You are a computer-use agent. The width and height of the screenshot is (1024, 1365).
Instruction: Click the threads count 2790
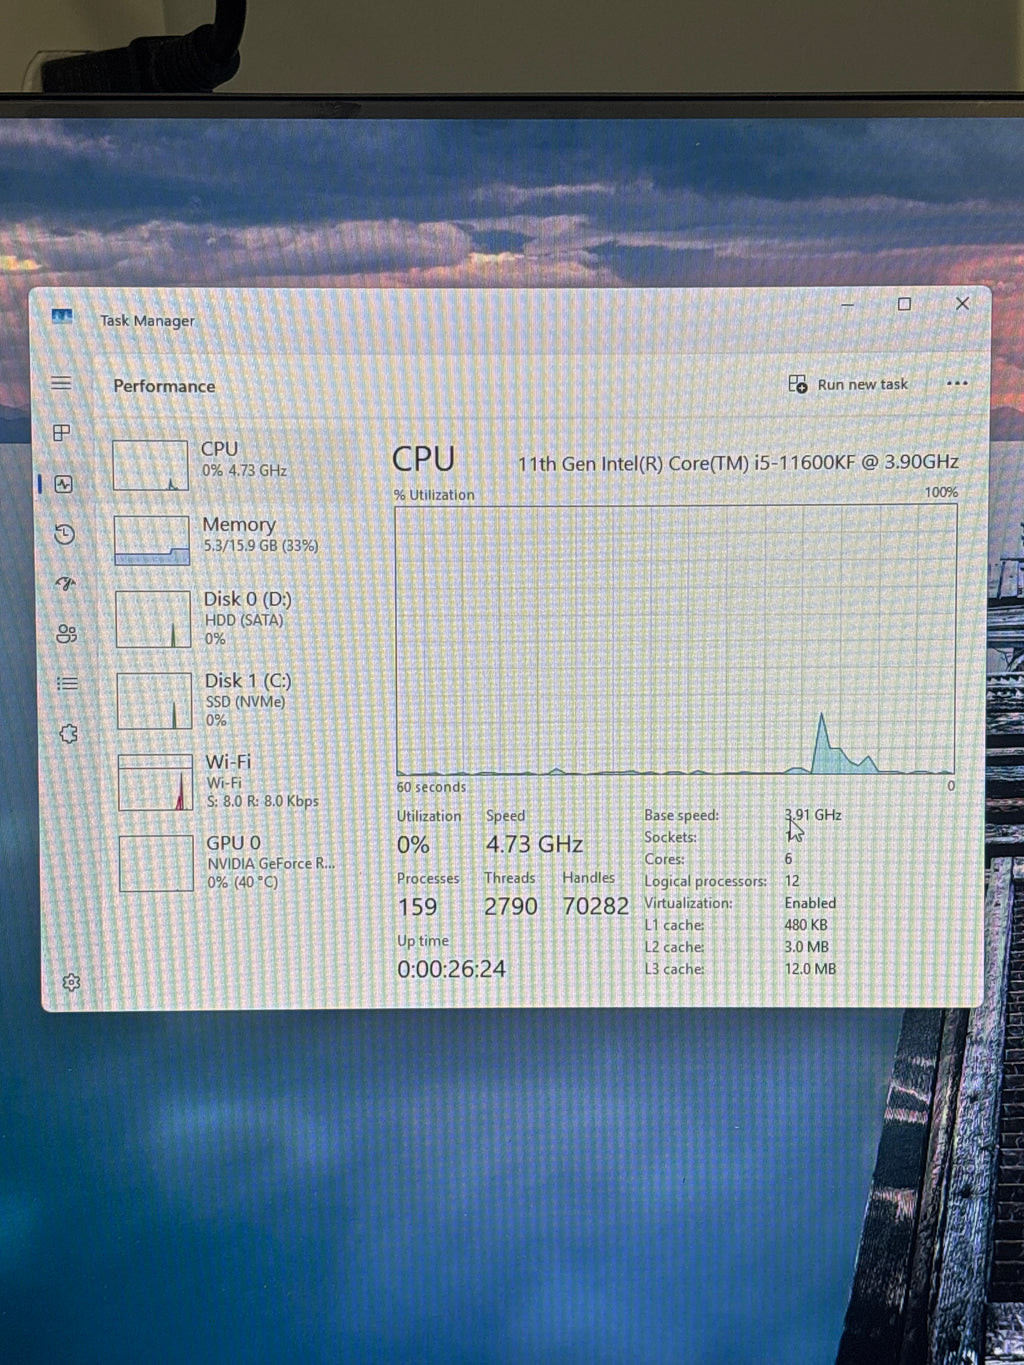coord(511,906)
